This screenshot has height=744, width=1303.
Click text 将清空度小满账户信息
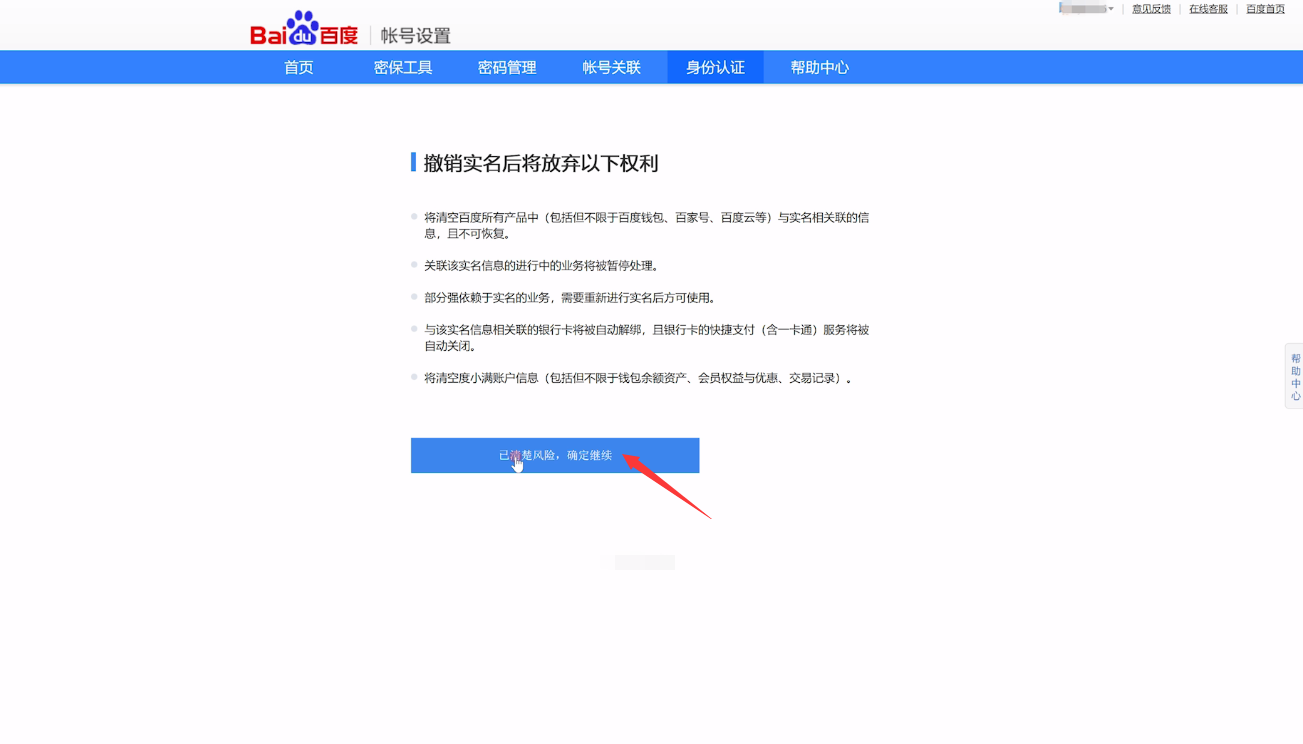point(638,378)
